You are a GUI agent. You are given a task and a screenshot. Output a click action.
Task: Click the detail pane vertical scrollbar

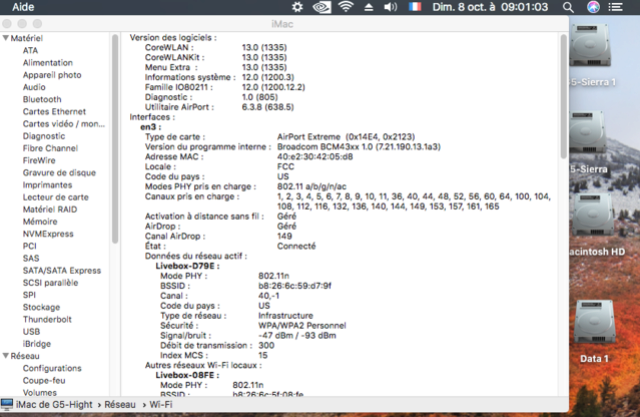click(564, 96)
